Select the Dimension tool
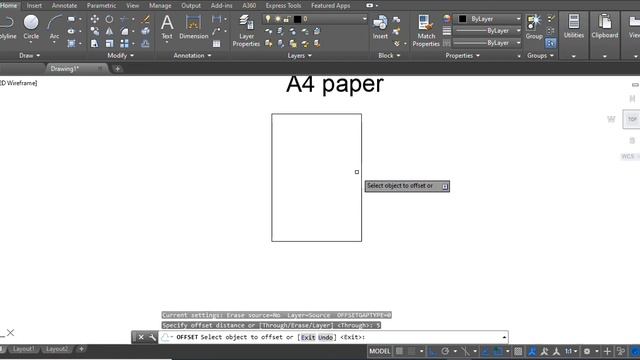 pos(193,27)
